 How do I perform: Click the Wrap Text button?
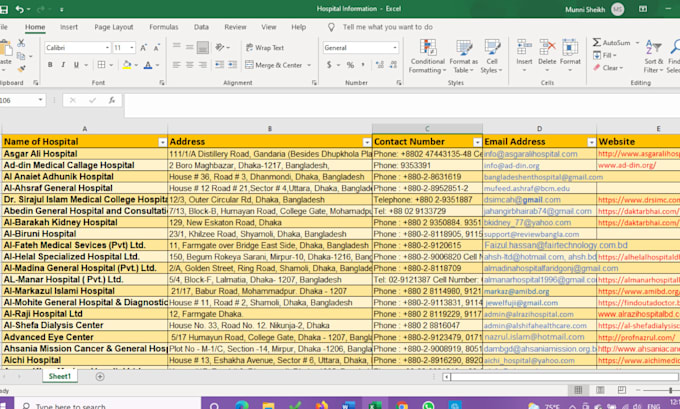(x=265, y=47)
